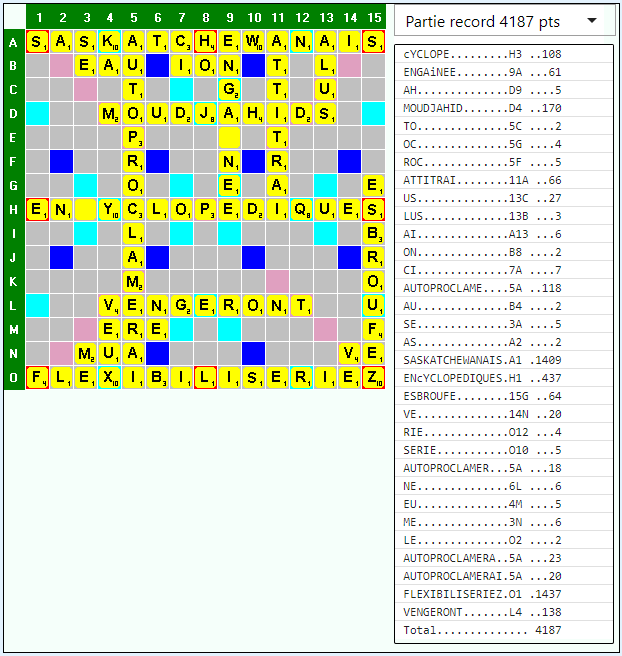The image size is (622, 656).
Task: Click the column 8 header
Action: pyautogui.click(x=205, y=17)
